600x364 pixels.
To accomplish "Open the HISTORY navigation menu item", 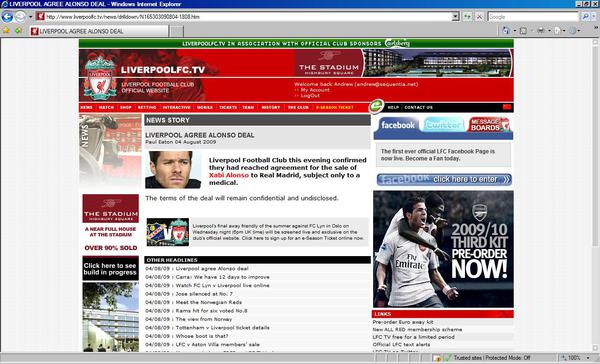I will pos(271,108).
